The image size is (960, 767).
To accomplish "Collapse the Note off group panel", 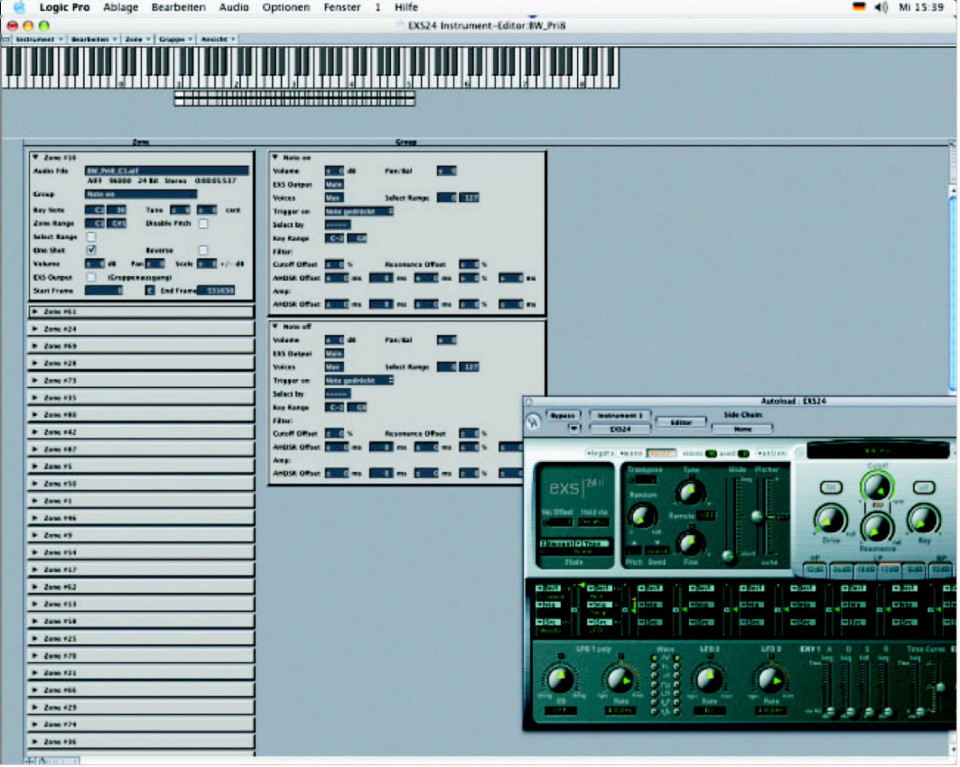I will point(276,326).
